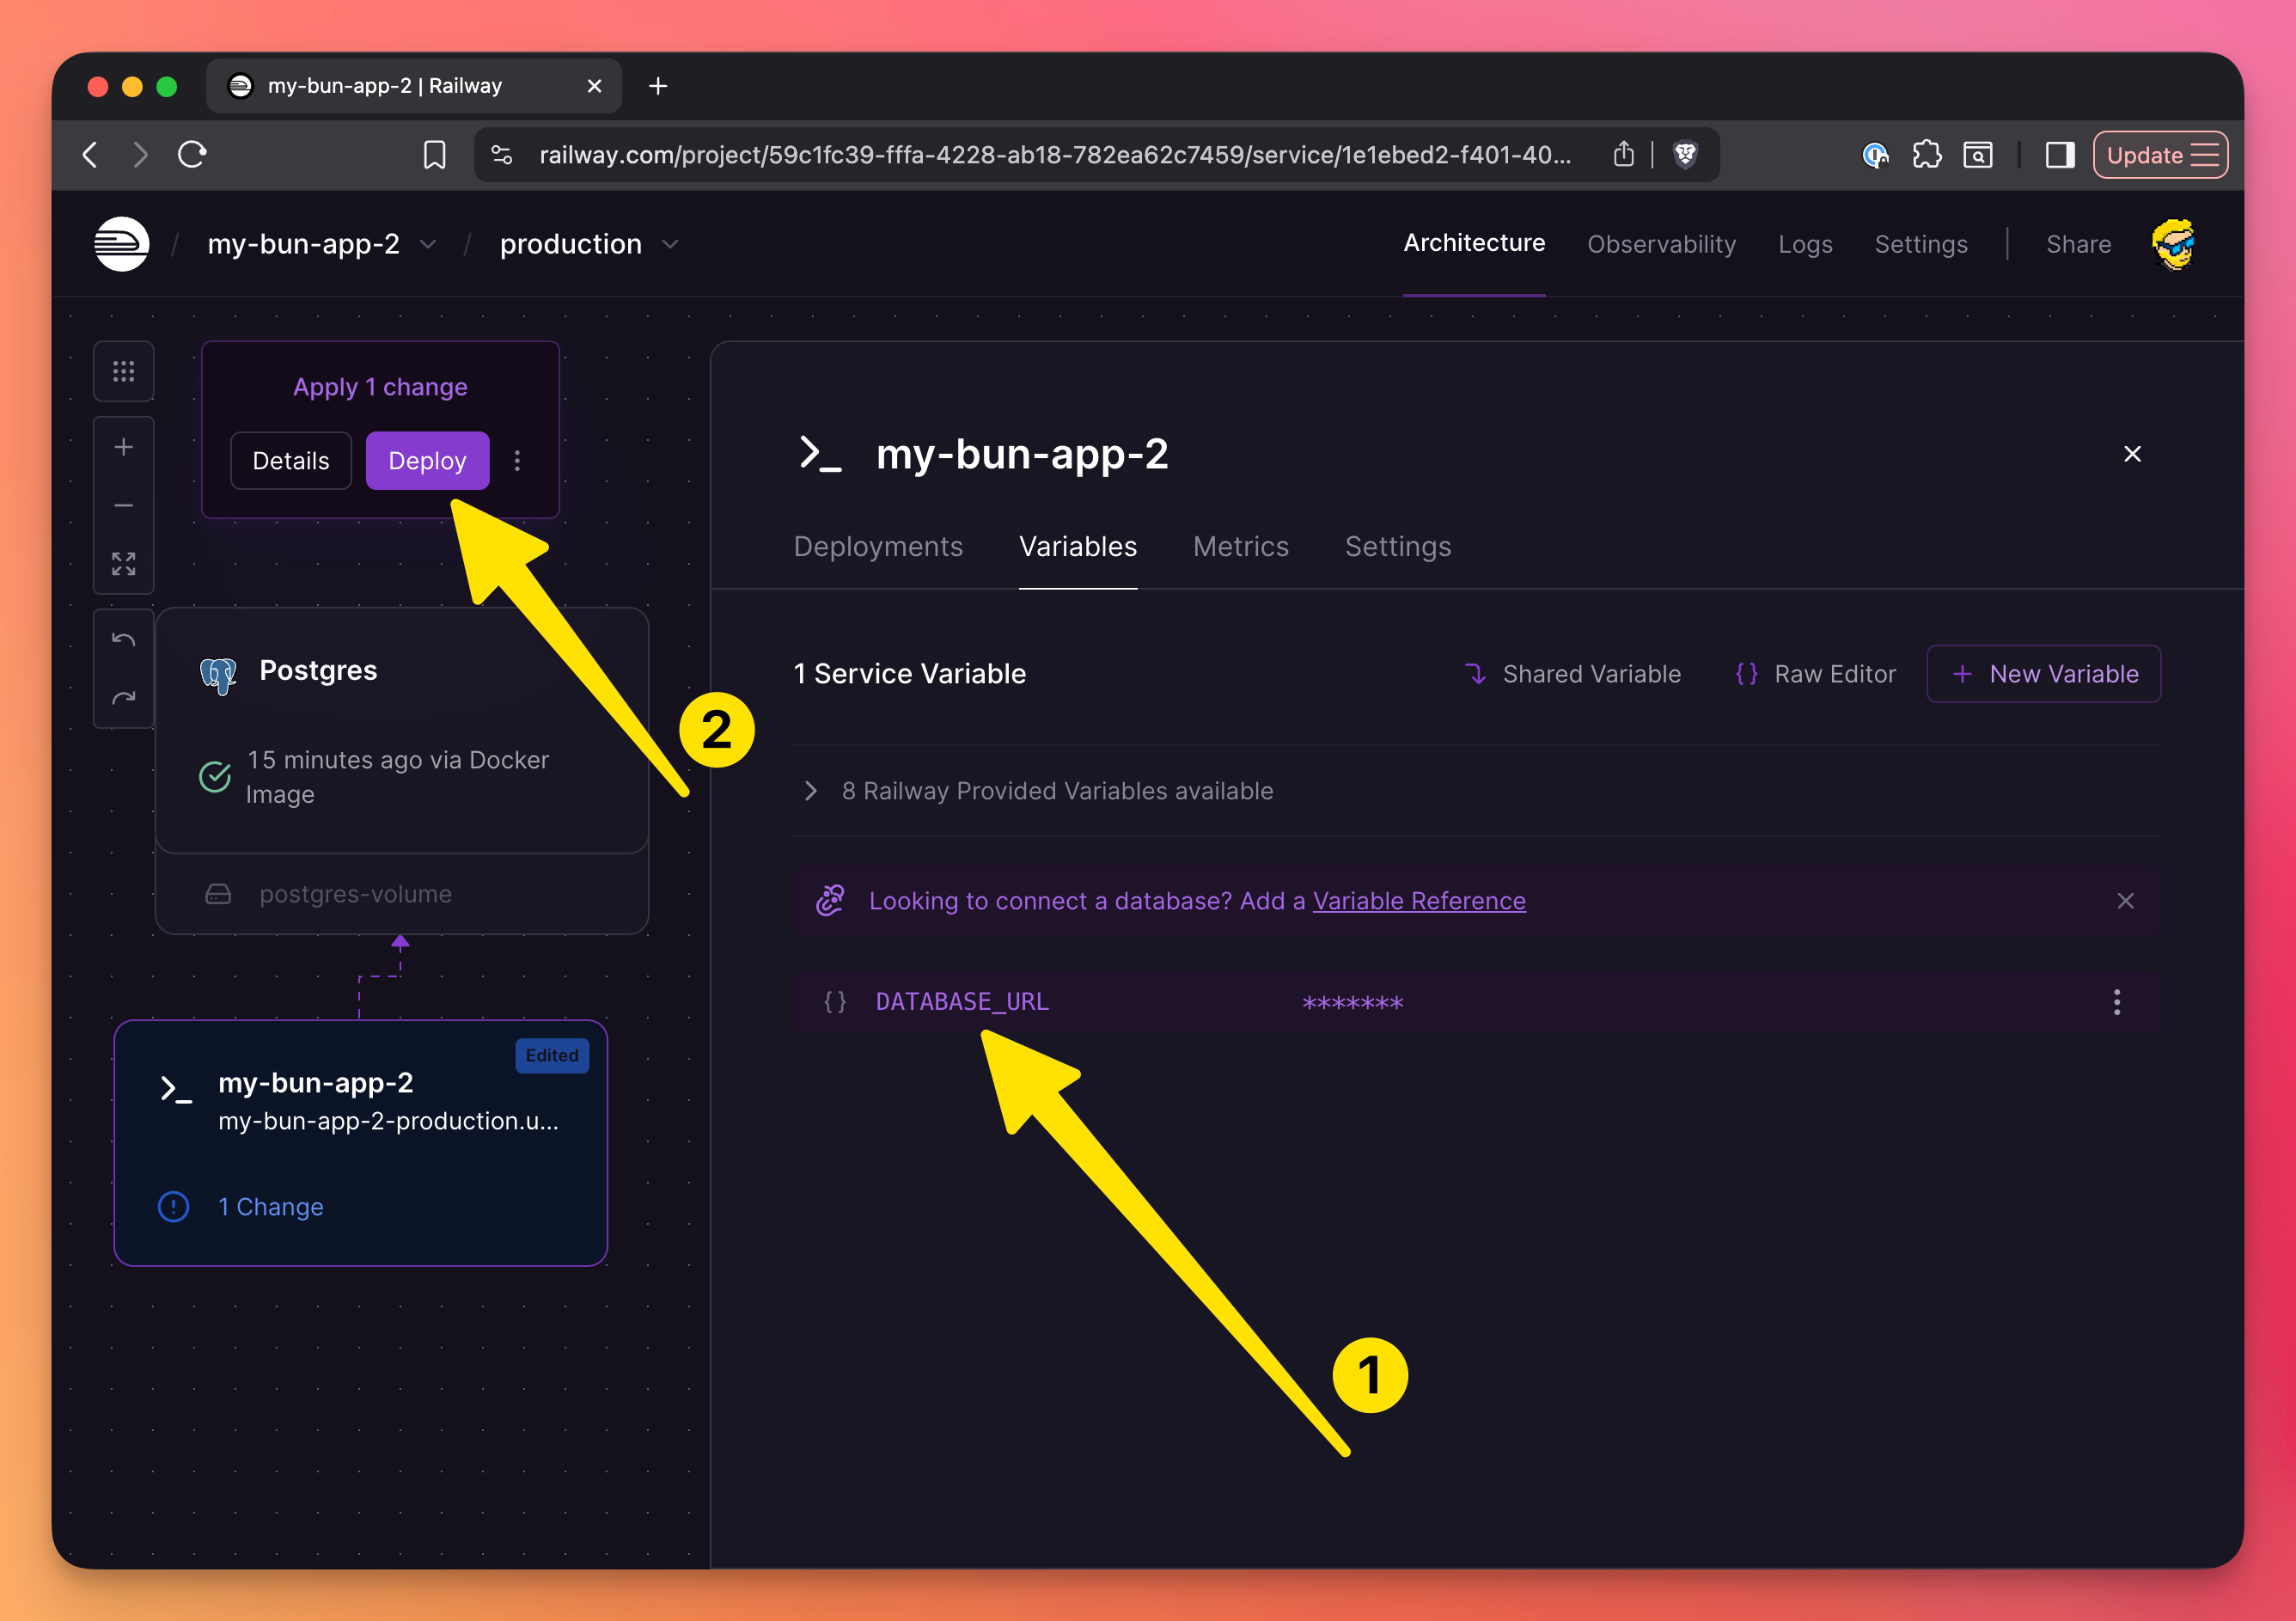
Task: Click the fit-to-screen expand icon
Action: 123,564
